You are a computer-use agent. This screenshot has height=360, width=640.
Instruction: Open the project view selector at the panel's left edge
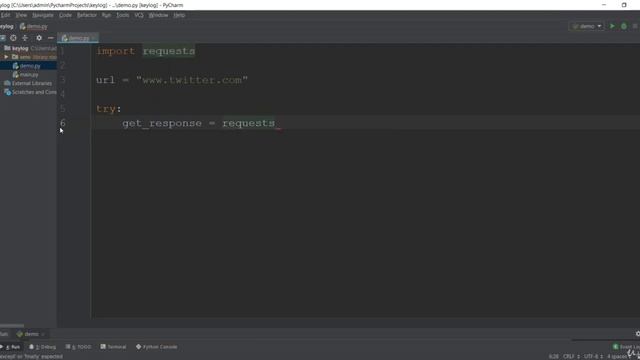coord(2,38)
